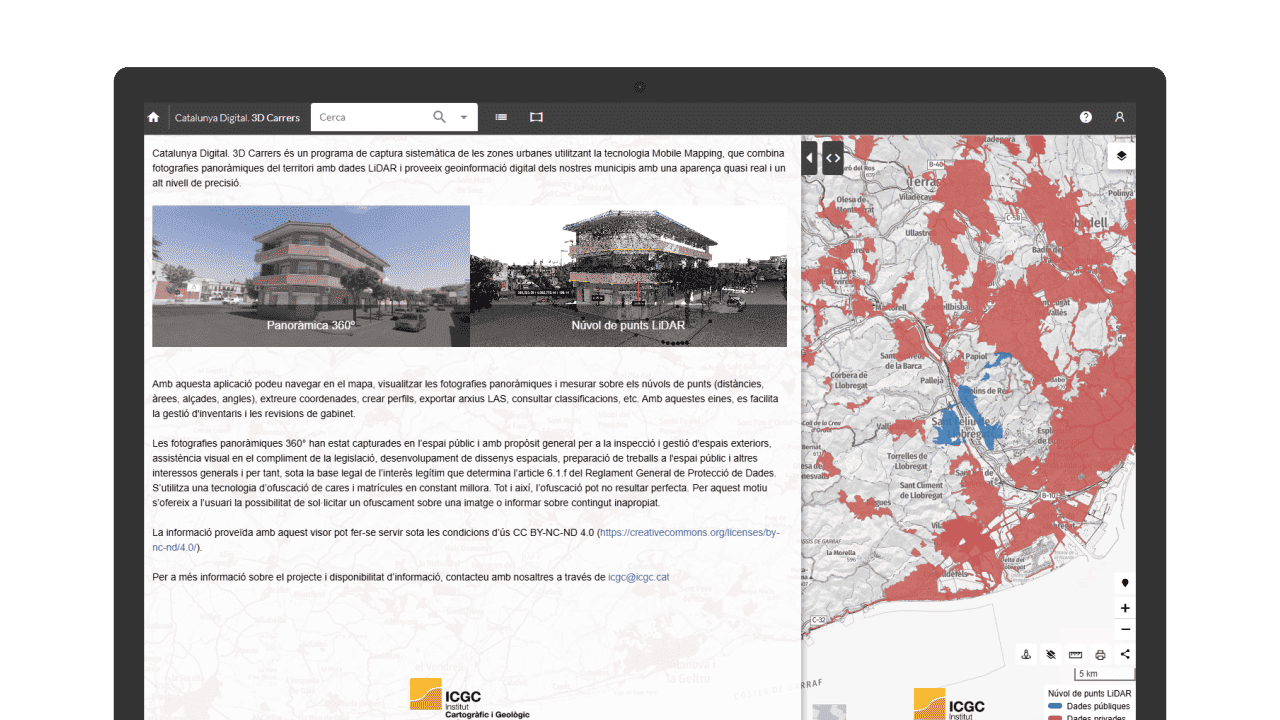Screen dimensions: 1280x720
Task: Click the panel resize double-arrow button
Action: tap(832, 158)
